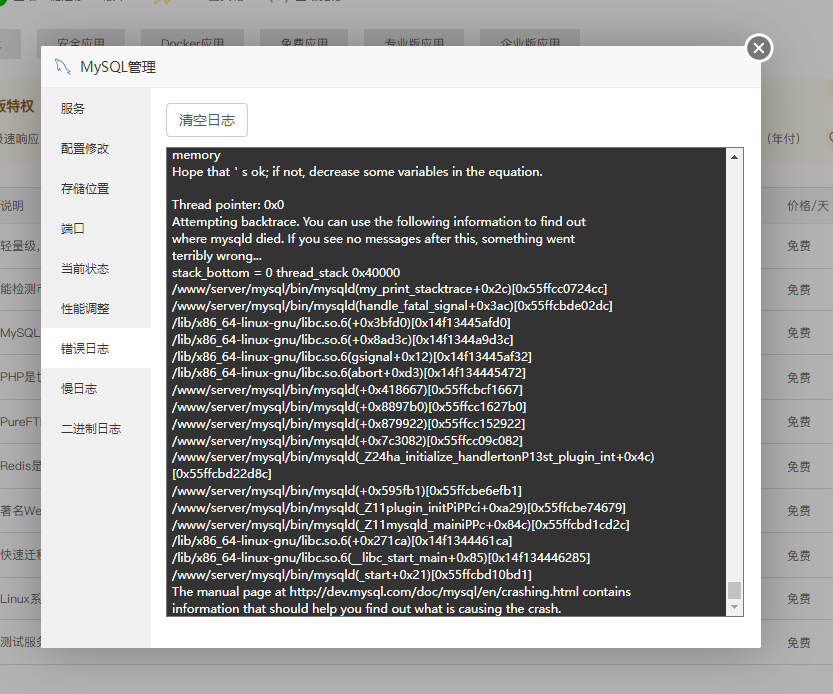Show the 当前状态 section
Viewport: 833px width, 694px height.
tap(96, 268)
